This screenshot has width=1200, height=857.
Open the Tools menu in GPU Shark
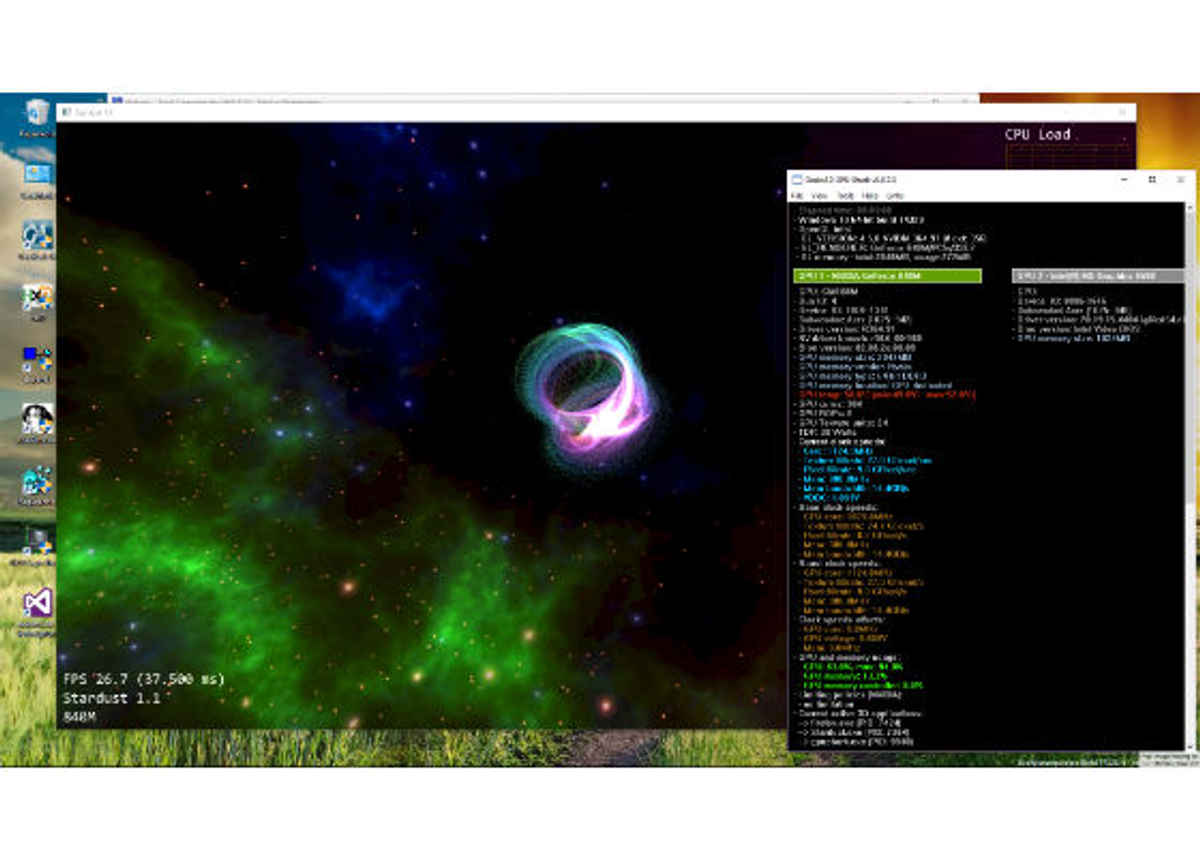845,196
